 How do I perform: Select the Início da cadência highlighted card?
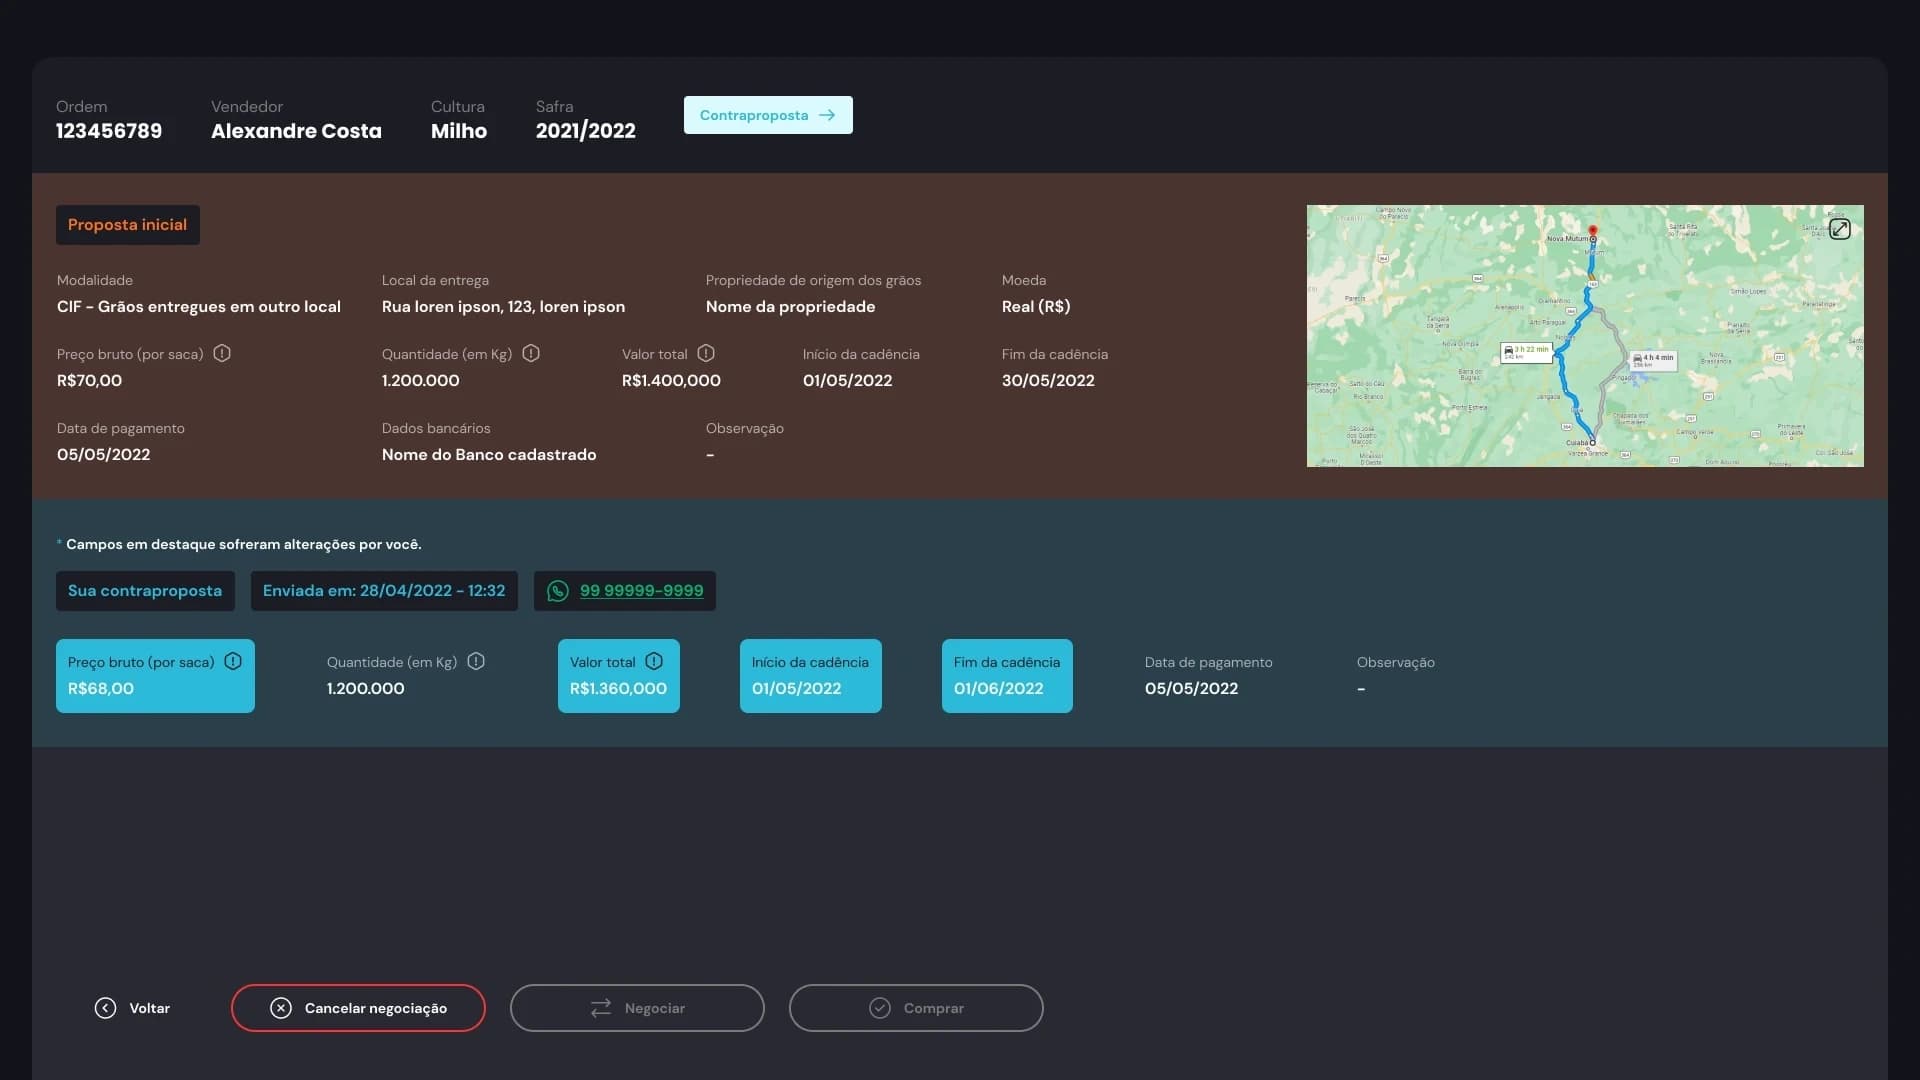(811, 676)
